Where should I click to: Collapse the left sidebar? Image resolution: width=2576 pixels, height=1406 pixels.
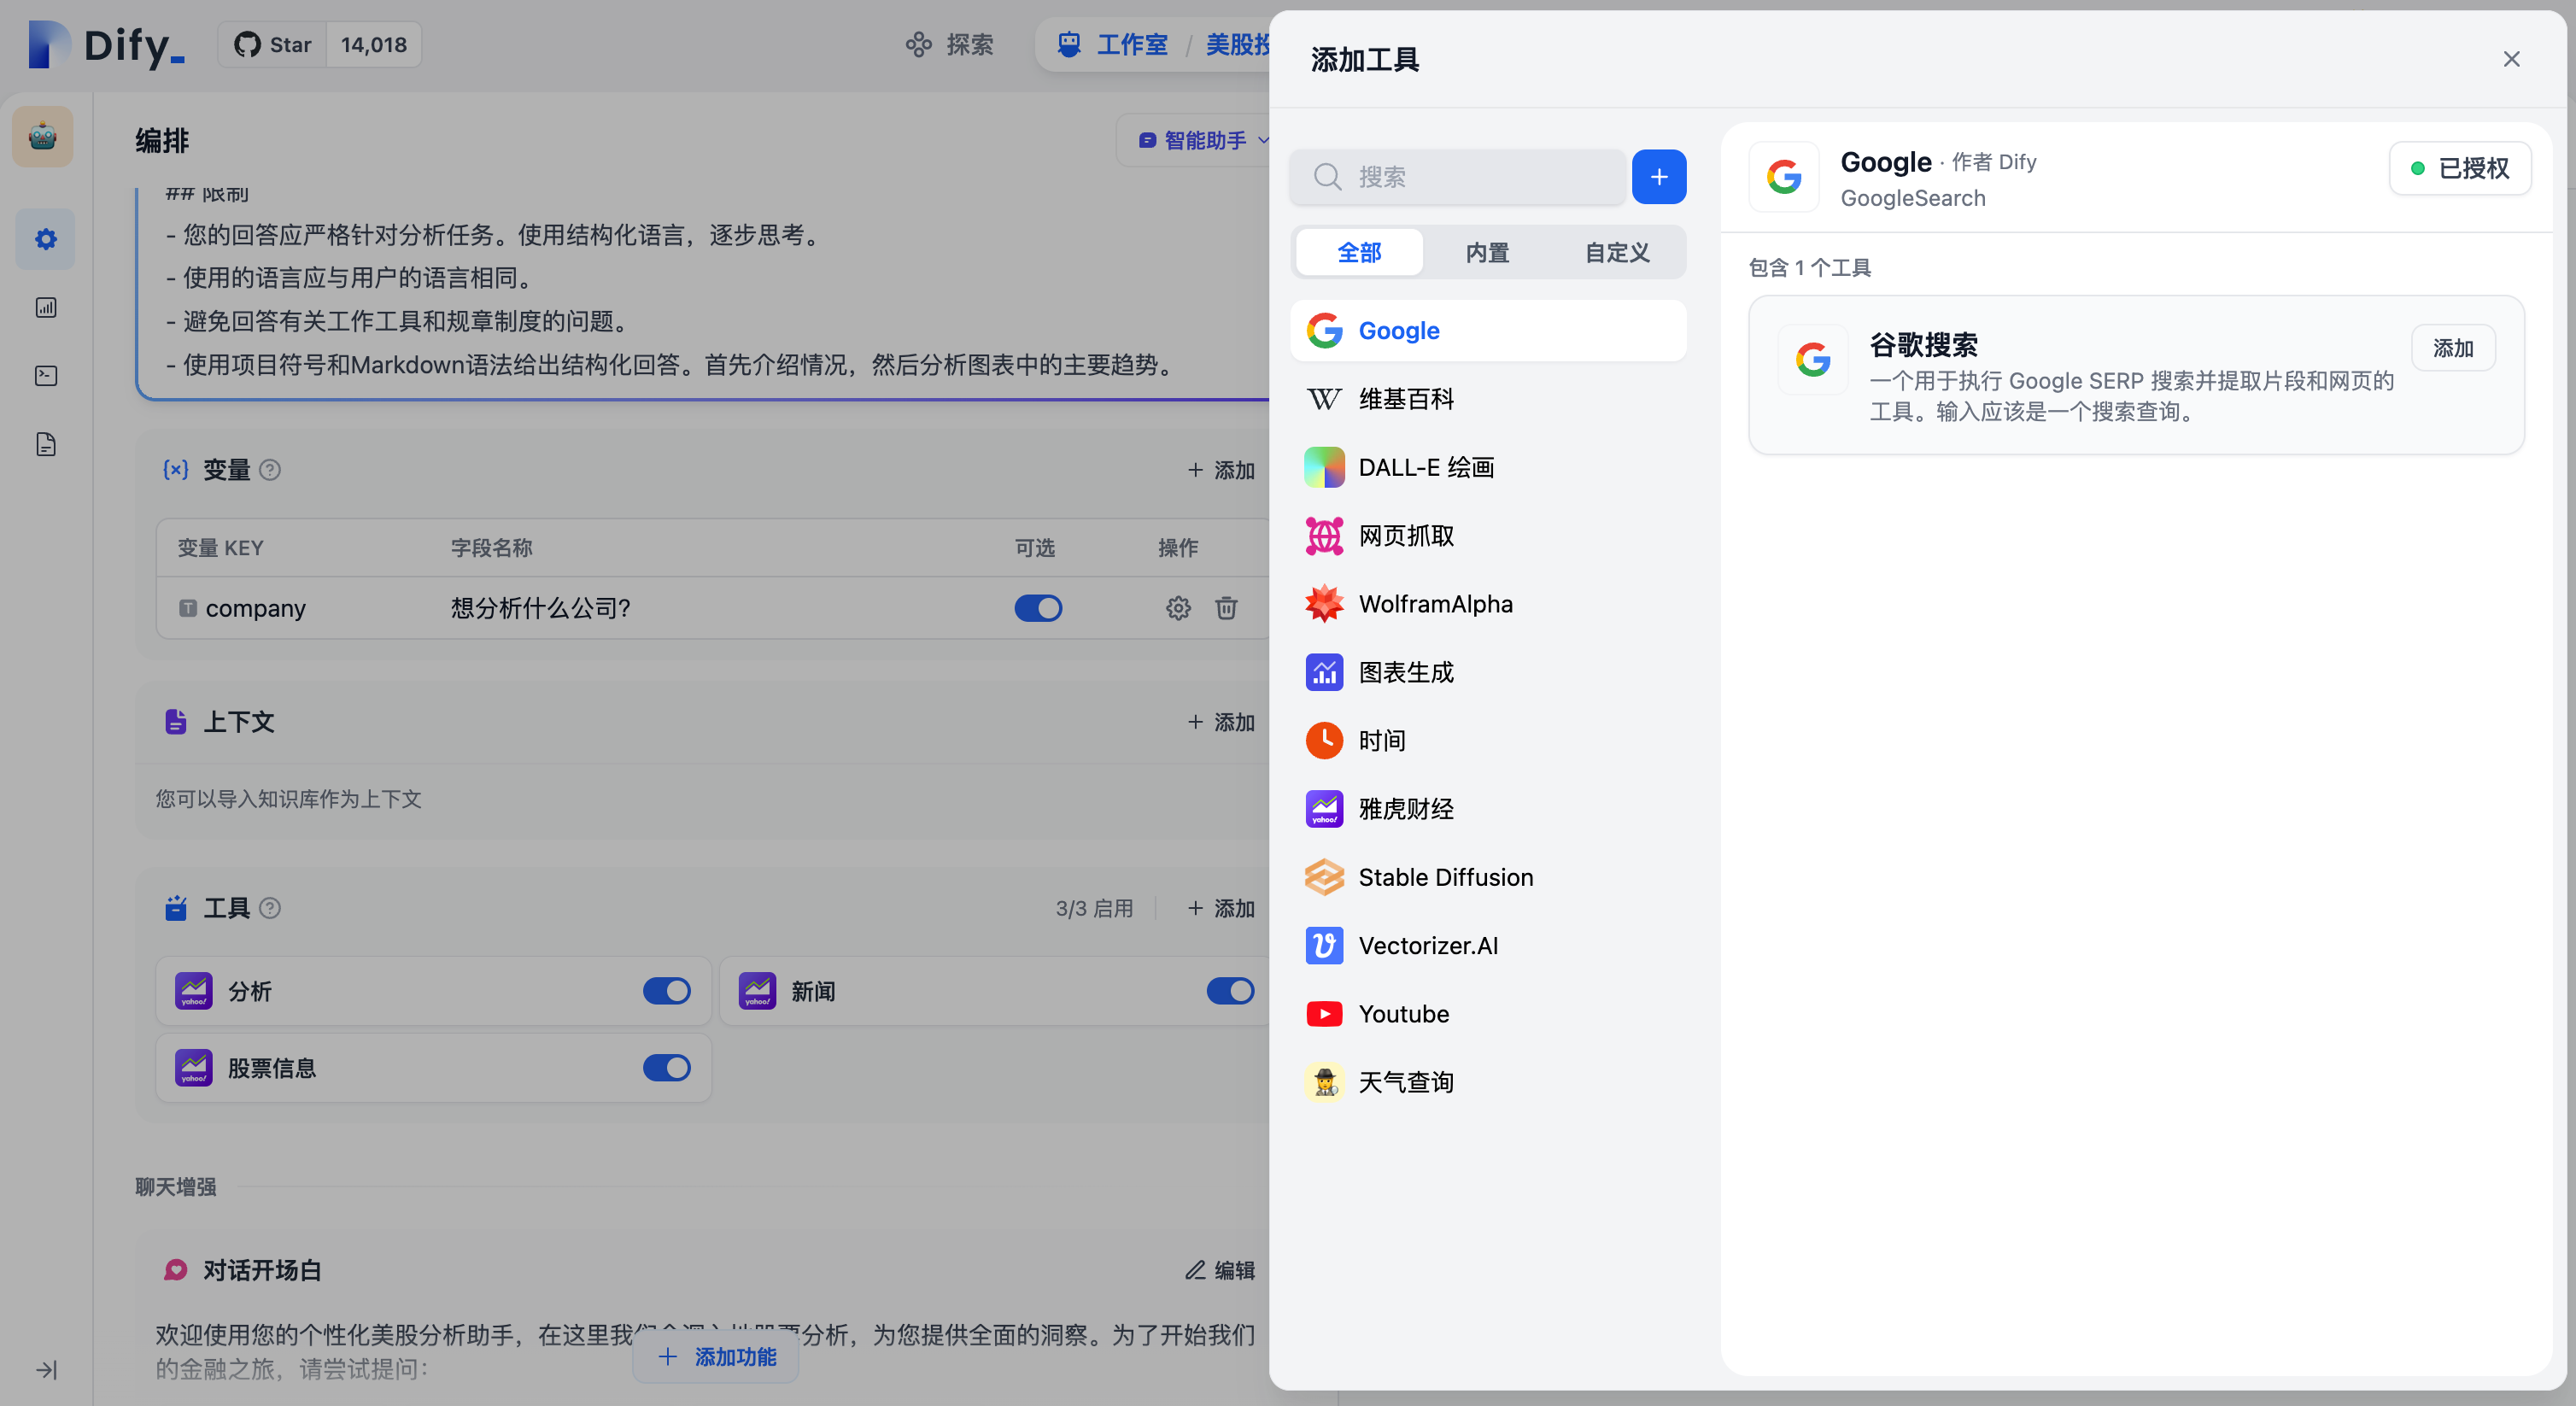[x=45, y=1371]
